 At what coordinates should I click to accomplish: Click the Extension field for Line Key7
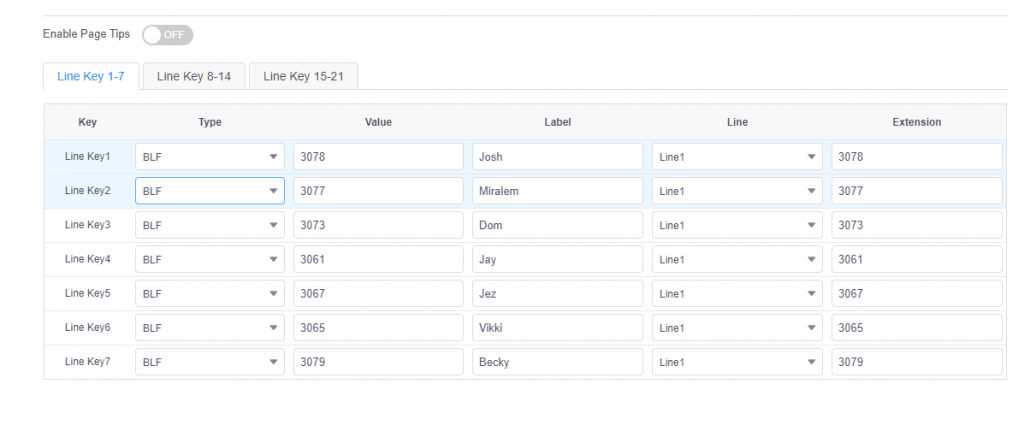[x=917, y=361]
